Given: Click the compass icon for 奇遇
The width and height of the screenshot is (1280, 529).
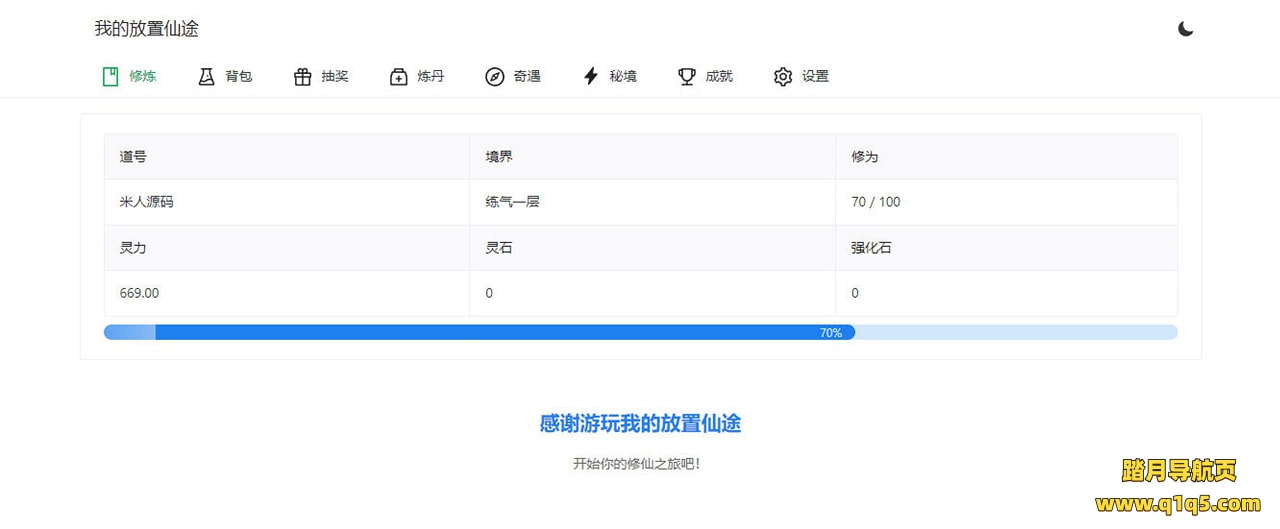Looking at the screenshot, I should [494, 76].
